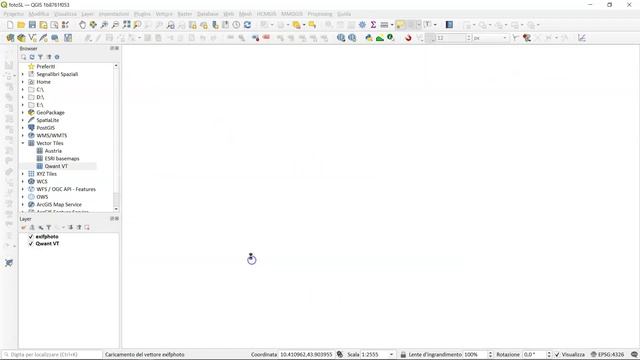Expand the WMS/WMTS tree node
This screenshot has width=640, height=360.
23,136
